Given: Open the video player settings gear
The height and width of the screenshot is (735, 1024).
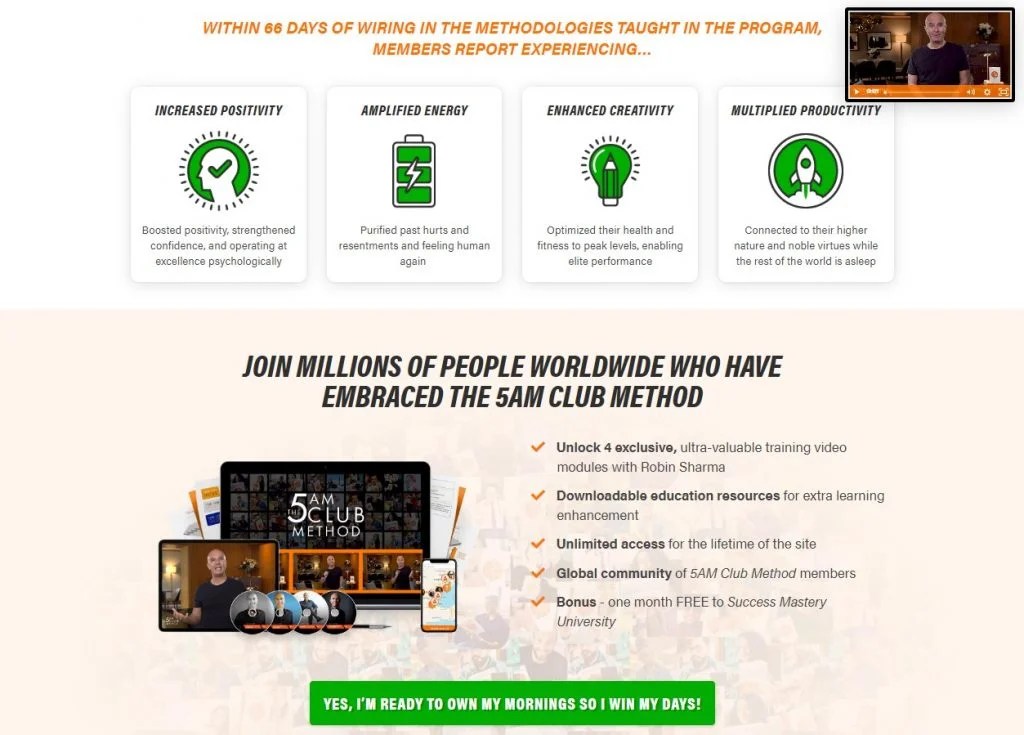Looking at the screenshot, I should 987,92.
